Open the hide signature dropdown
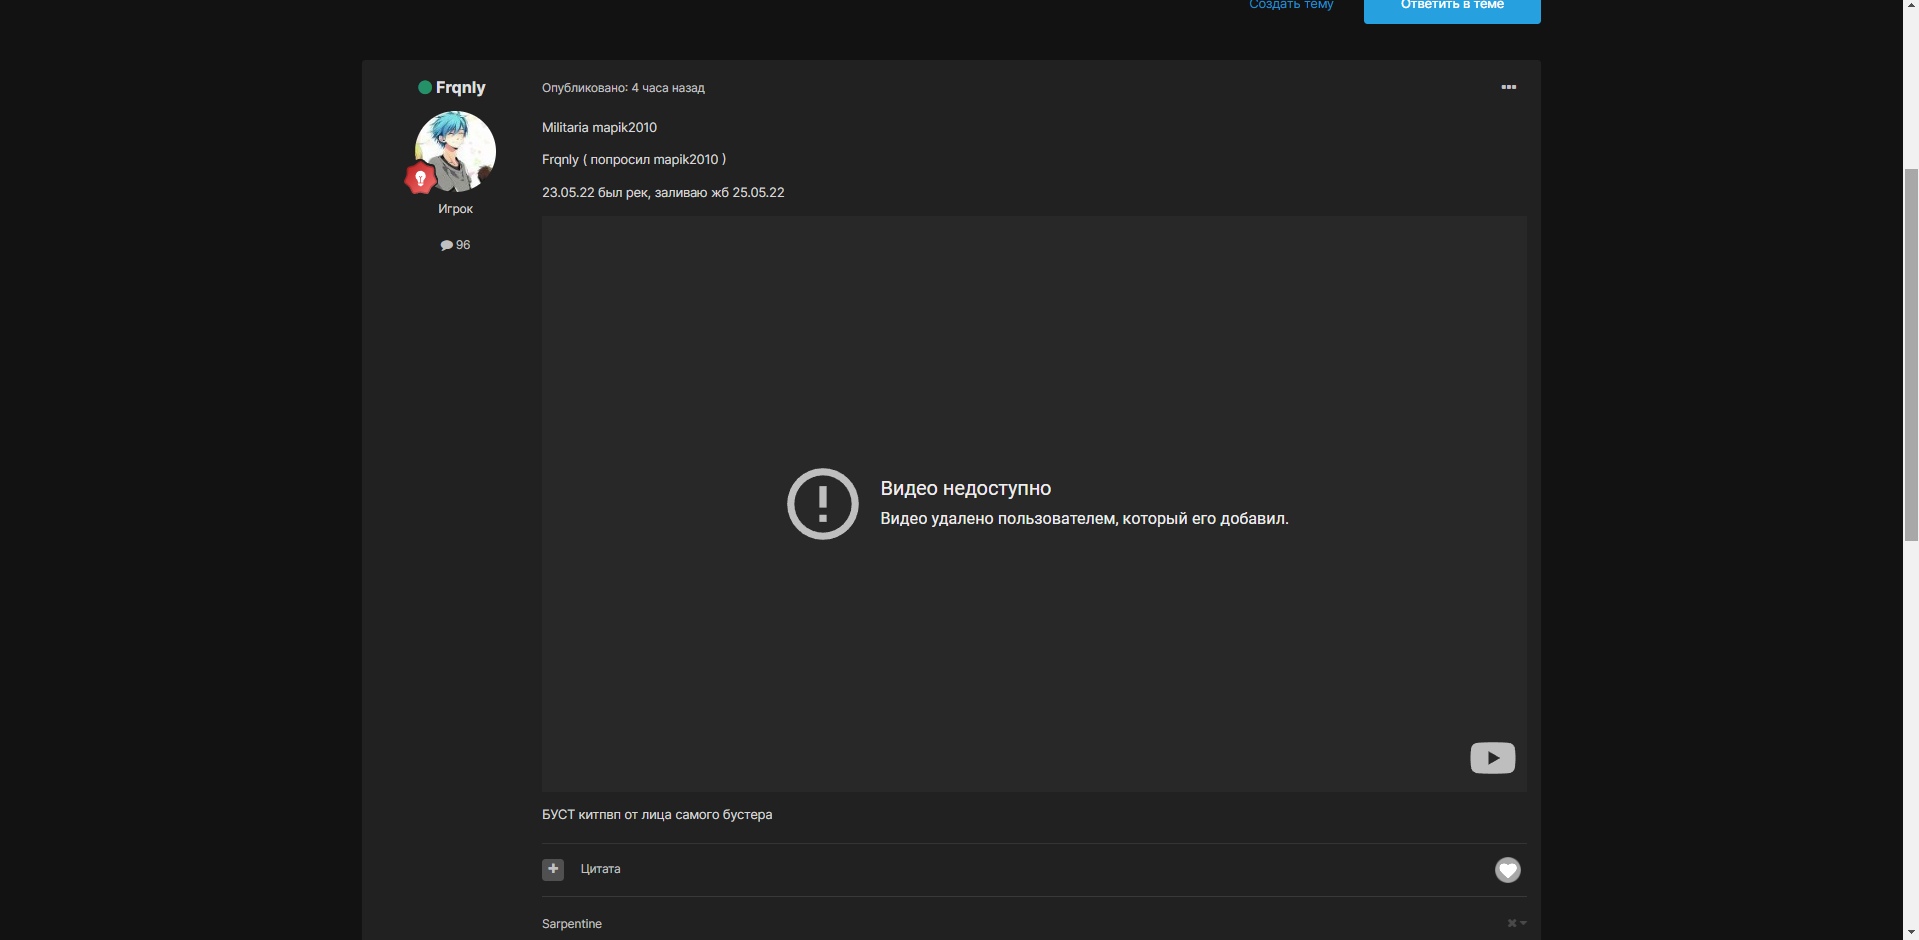1919x940 pixels. pos(1516,923)
